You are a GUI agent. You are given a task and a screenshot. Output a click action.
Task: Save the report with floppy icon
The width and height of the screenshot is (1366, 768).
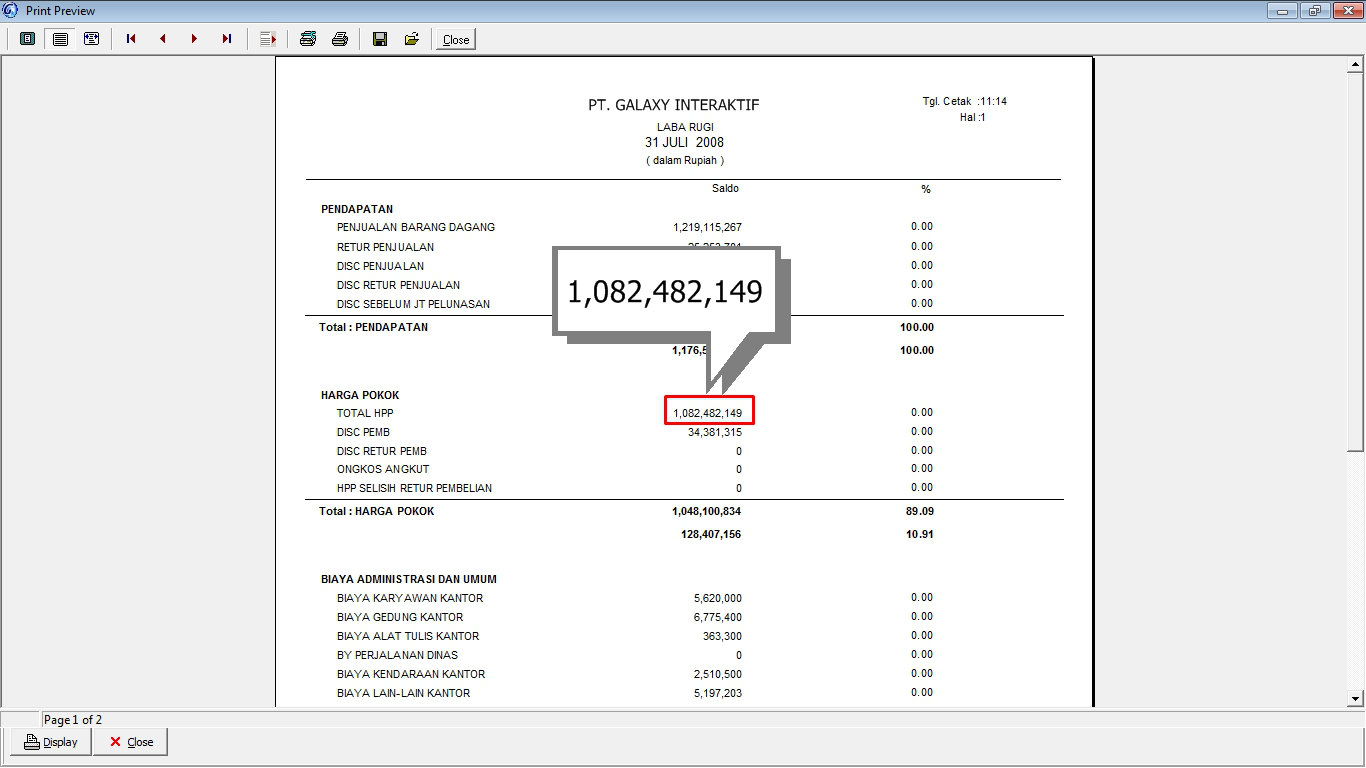coord(380,39)
